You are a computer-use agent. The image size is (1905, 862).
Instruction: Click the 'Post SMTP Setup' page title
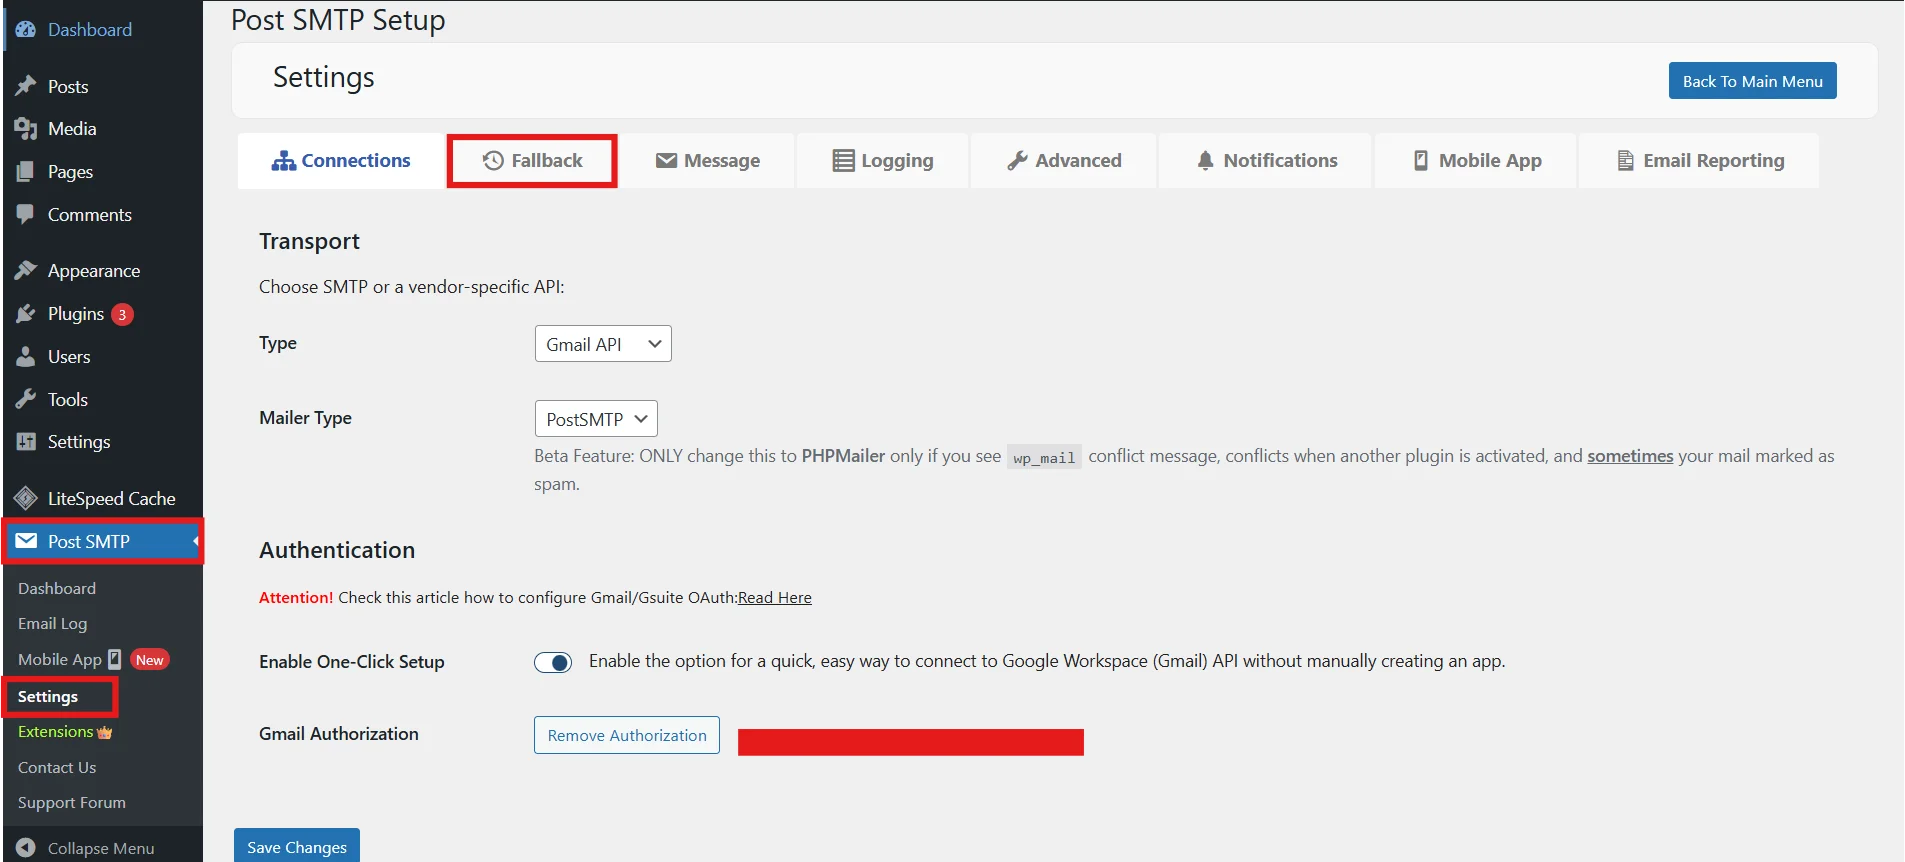pos(338,20)
